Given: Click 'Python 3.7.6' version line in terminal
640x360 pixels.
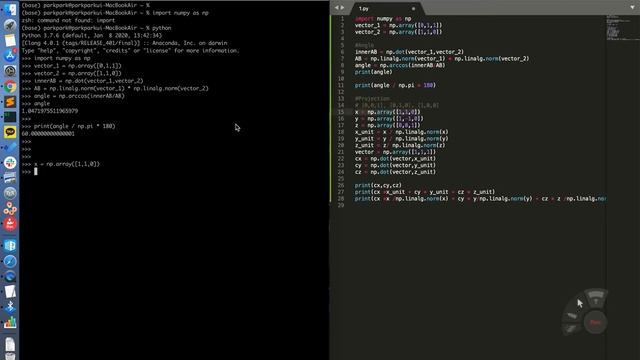Looking at the screenshot, I should (92, 36).
